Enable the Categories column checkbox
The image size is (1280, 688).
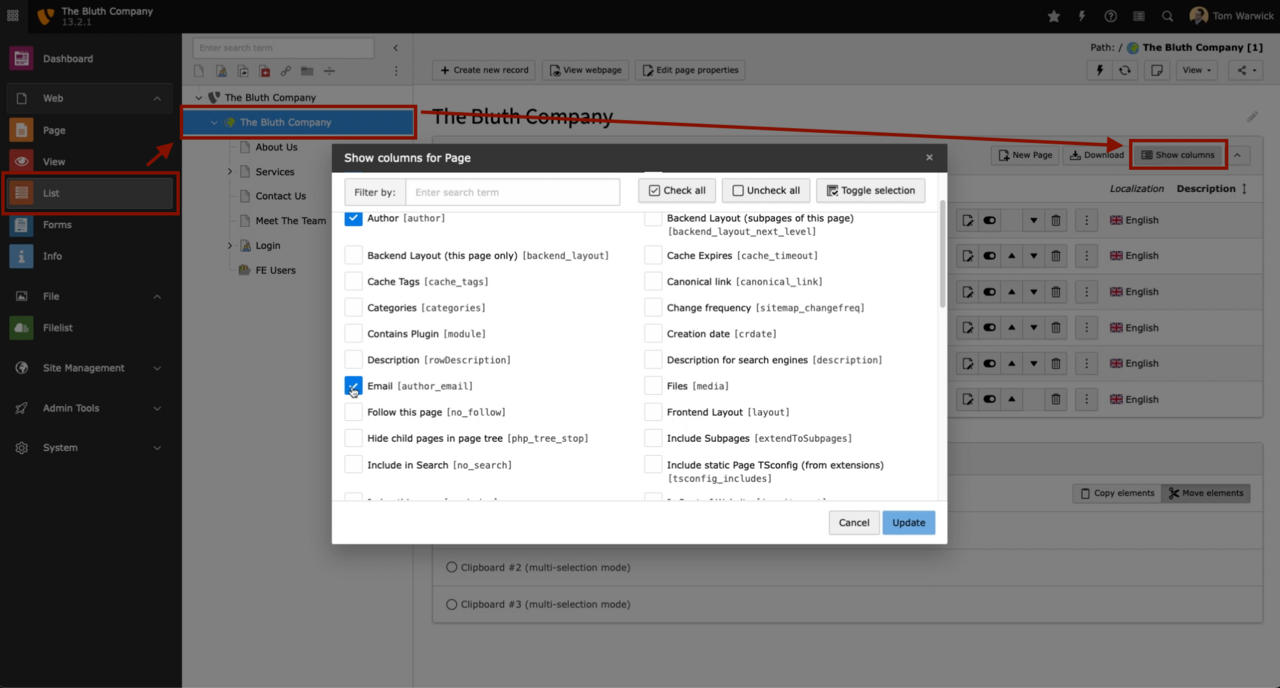tap(353, 308)
